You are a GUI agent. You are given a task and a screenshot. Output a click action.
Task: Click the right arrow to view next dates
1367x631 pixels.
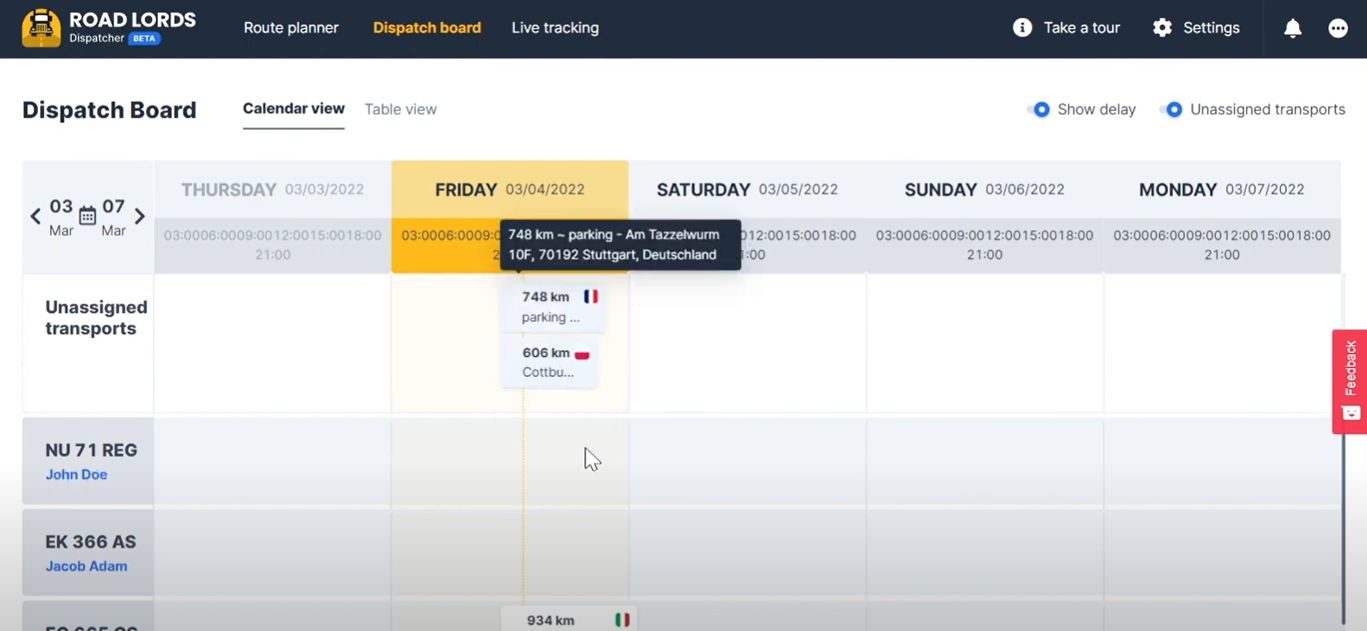click(140, 216)
